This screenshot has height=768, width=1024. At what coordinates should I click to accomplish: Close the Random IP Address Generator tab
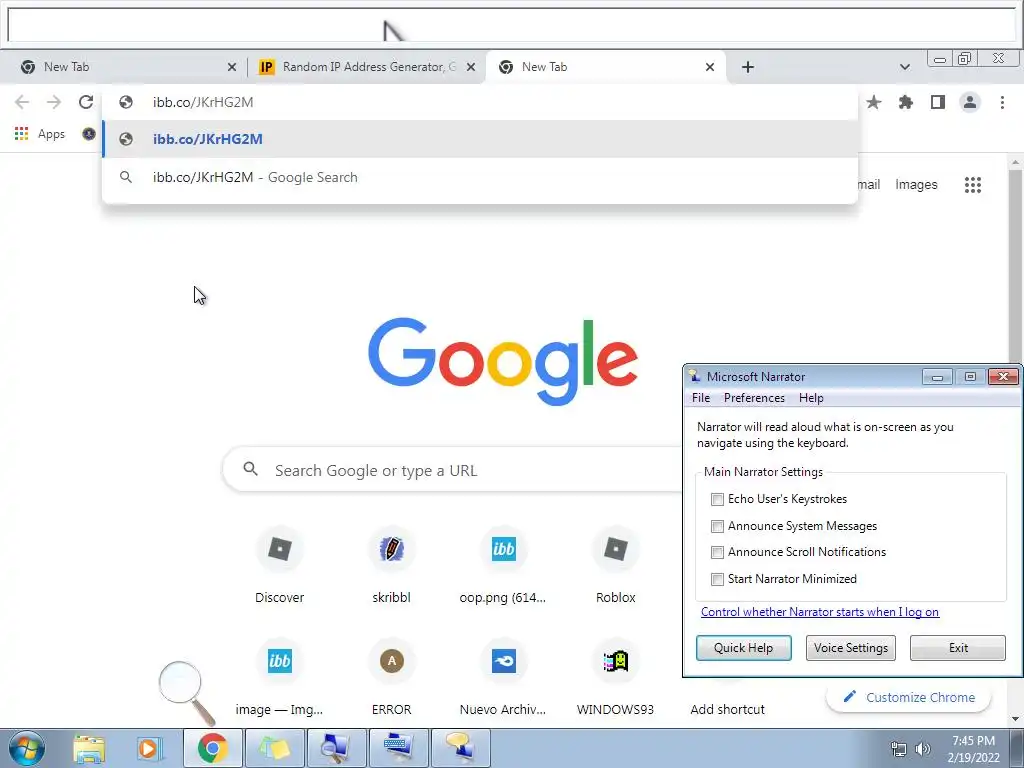click(x=471, y=67)
